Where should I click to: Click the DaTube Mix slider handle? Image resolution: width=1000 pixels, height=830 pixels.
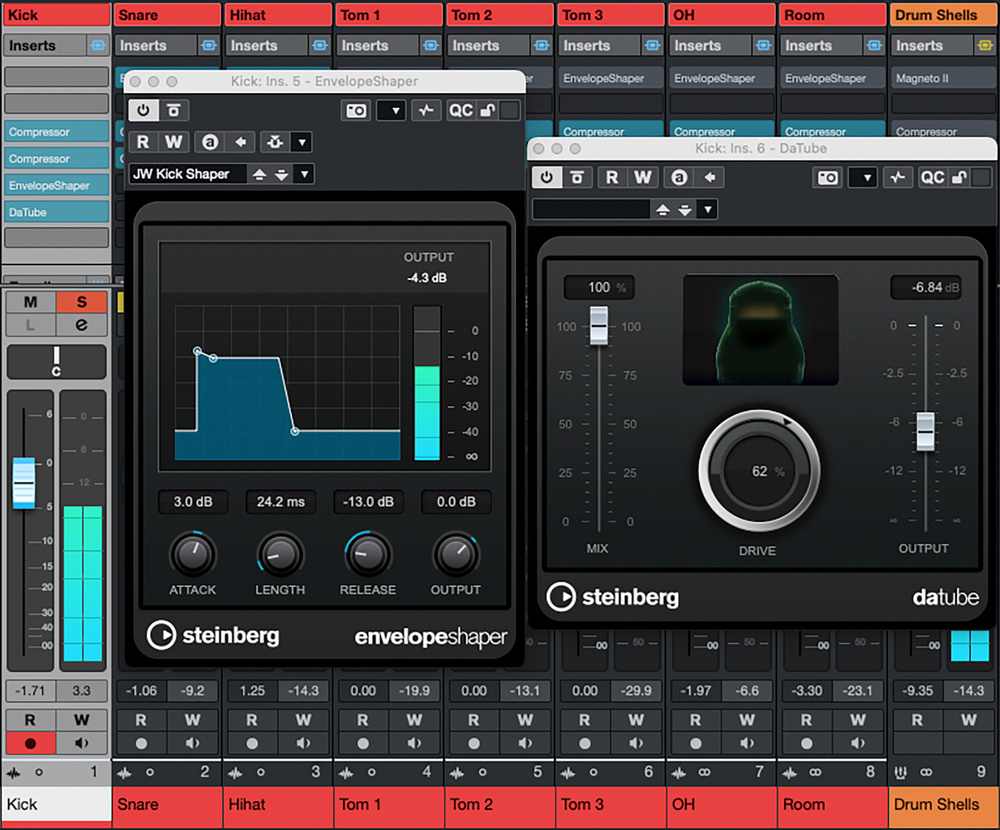click(x=598, y=325)
